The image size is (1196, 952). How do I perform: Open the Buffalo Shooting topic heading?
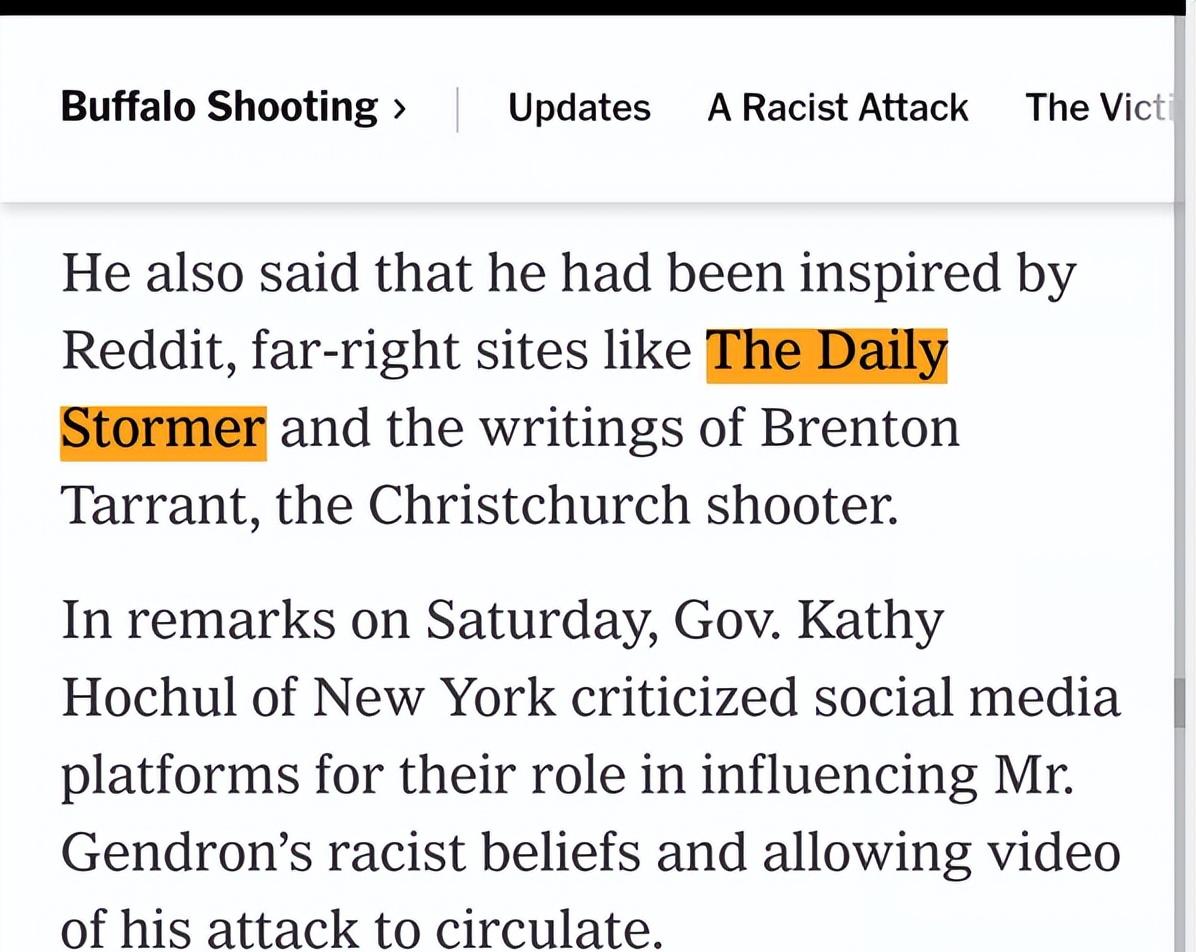tap(219, 107)
